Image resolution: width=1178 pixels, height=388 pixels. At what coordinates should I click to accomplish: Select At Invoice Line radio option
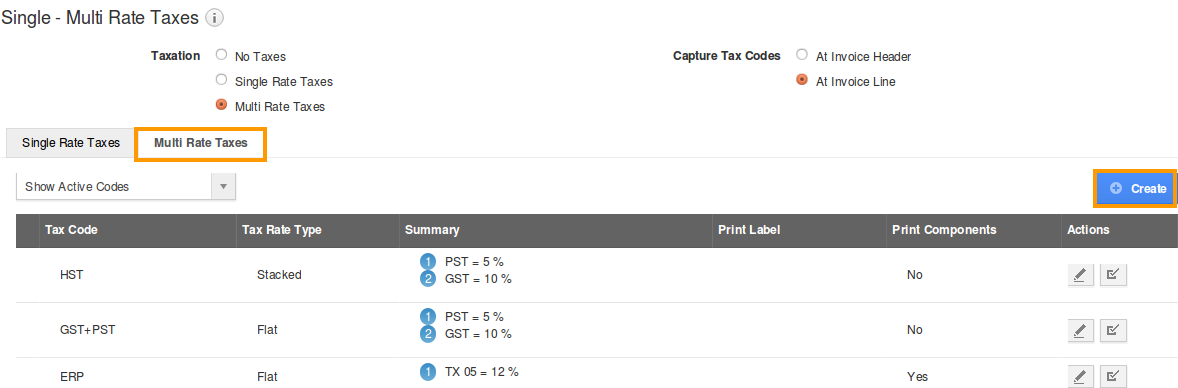pyautogui.click(x=802, y=80)
